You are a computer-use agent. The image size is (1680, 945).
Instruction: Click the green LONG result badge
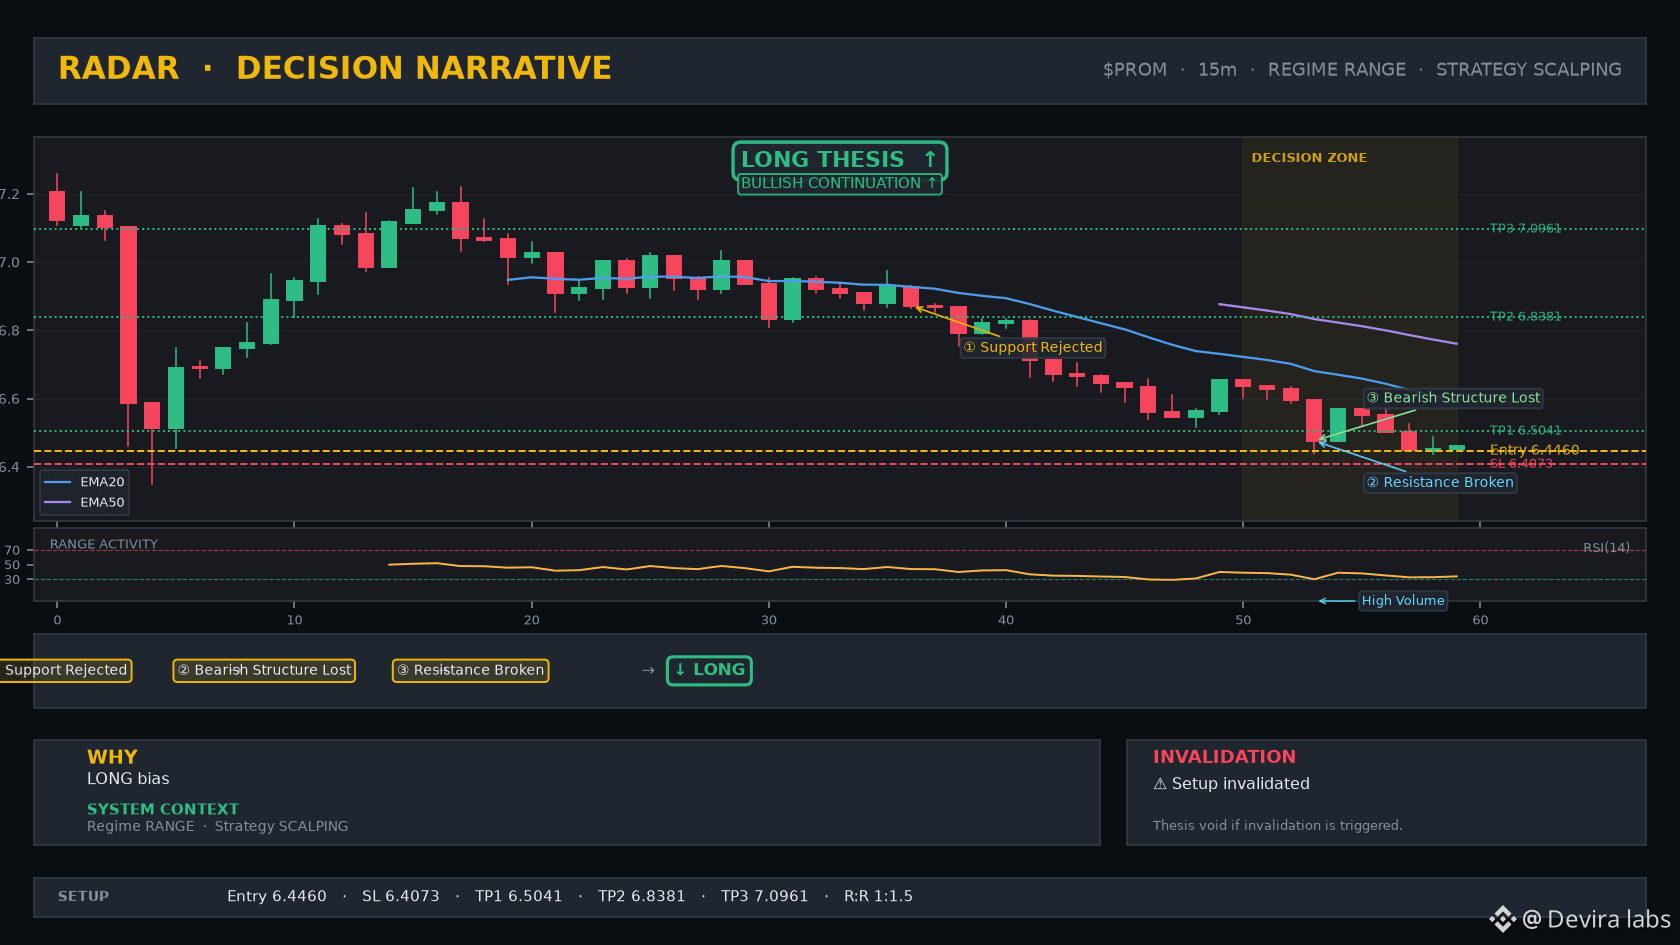(x=709, y=670)
